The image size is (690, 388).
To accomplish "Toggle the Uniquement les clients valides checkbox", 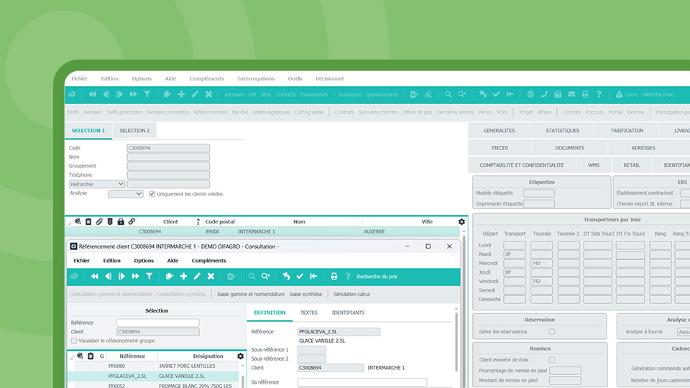I will [152, 194].
